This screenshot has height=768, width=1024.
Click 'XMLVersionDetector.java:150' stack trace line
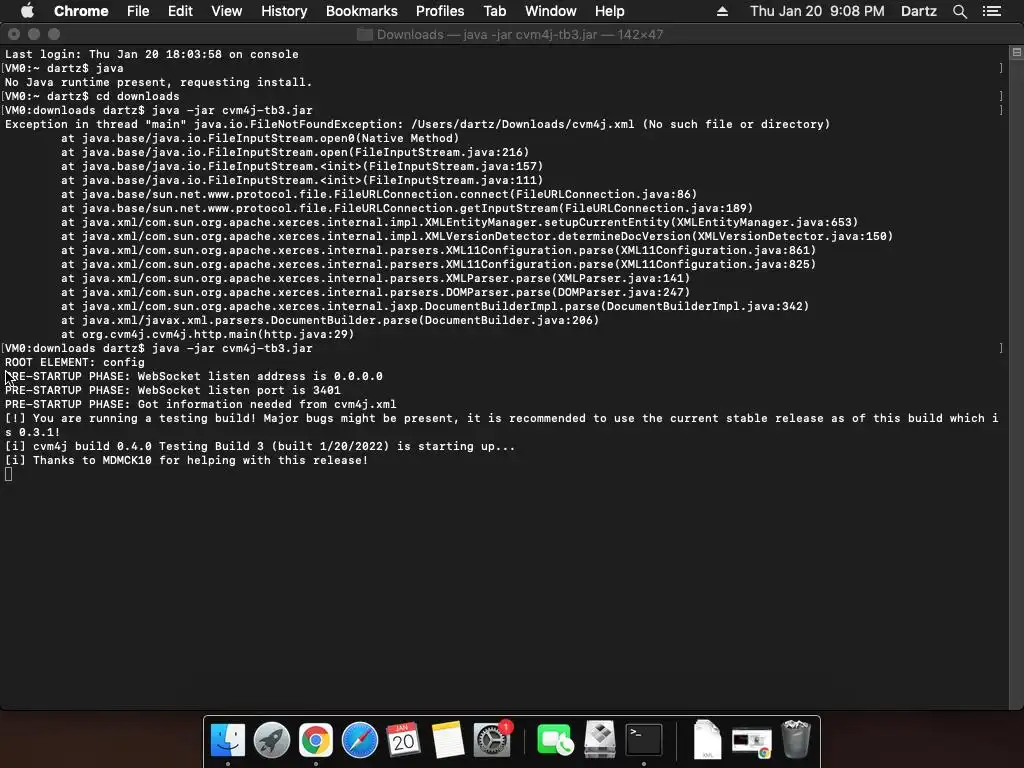[x=477, y=236]
